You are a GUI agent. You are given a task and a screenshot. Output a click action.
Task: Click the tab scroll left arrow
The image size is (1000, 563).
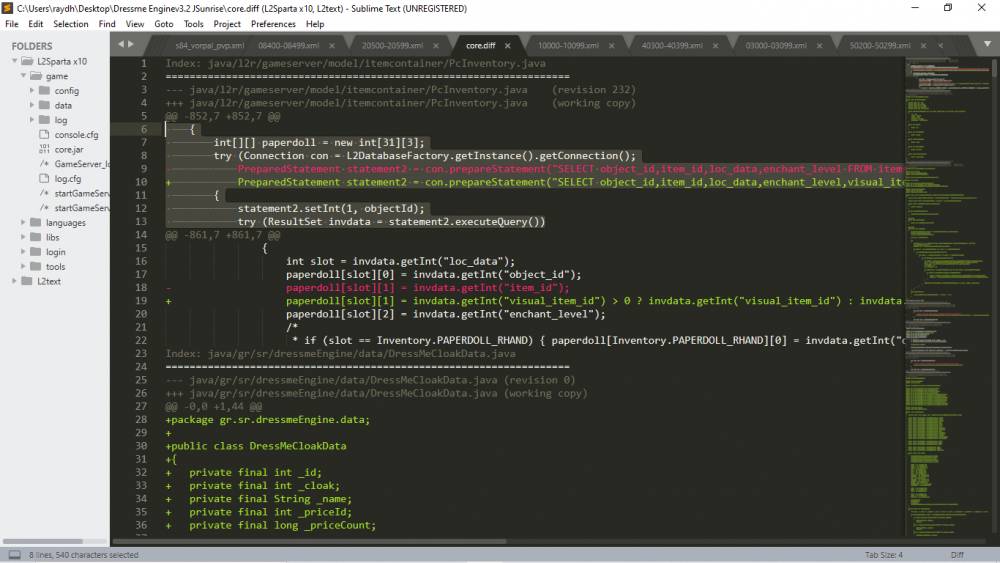click(x=121, y=45)
